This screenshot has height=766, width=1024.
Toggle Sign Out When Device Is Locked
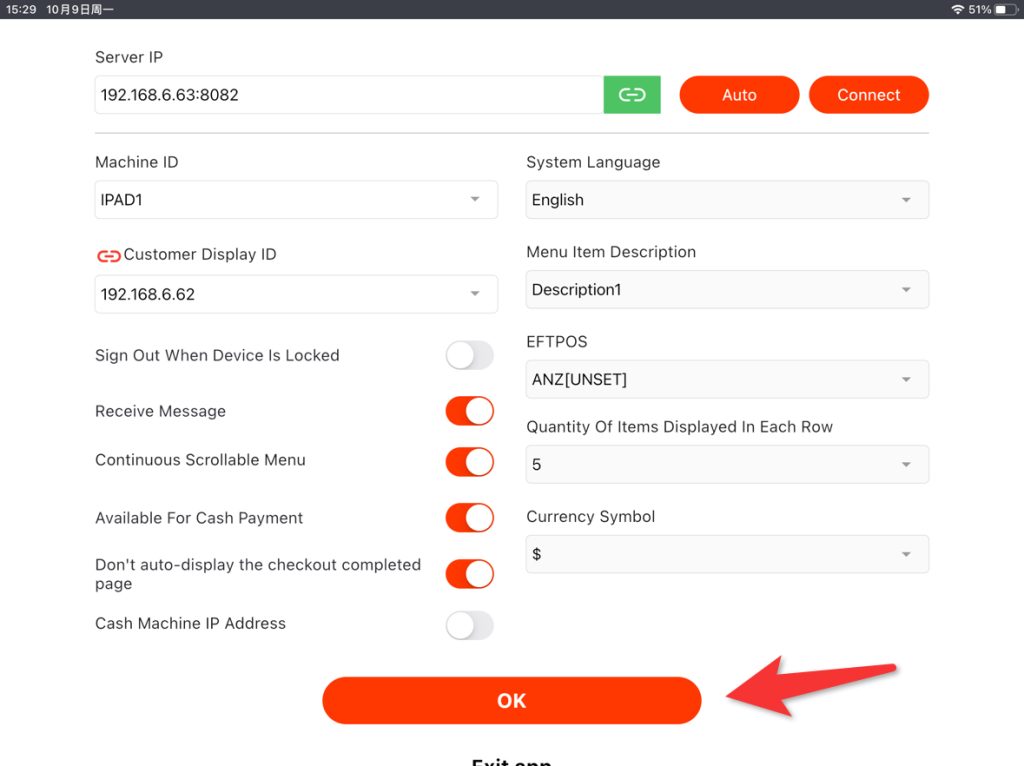click(469, 355)
